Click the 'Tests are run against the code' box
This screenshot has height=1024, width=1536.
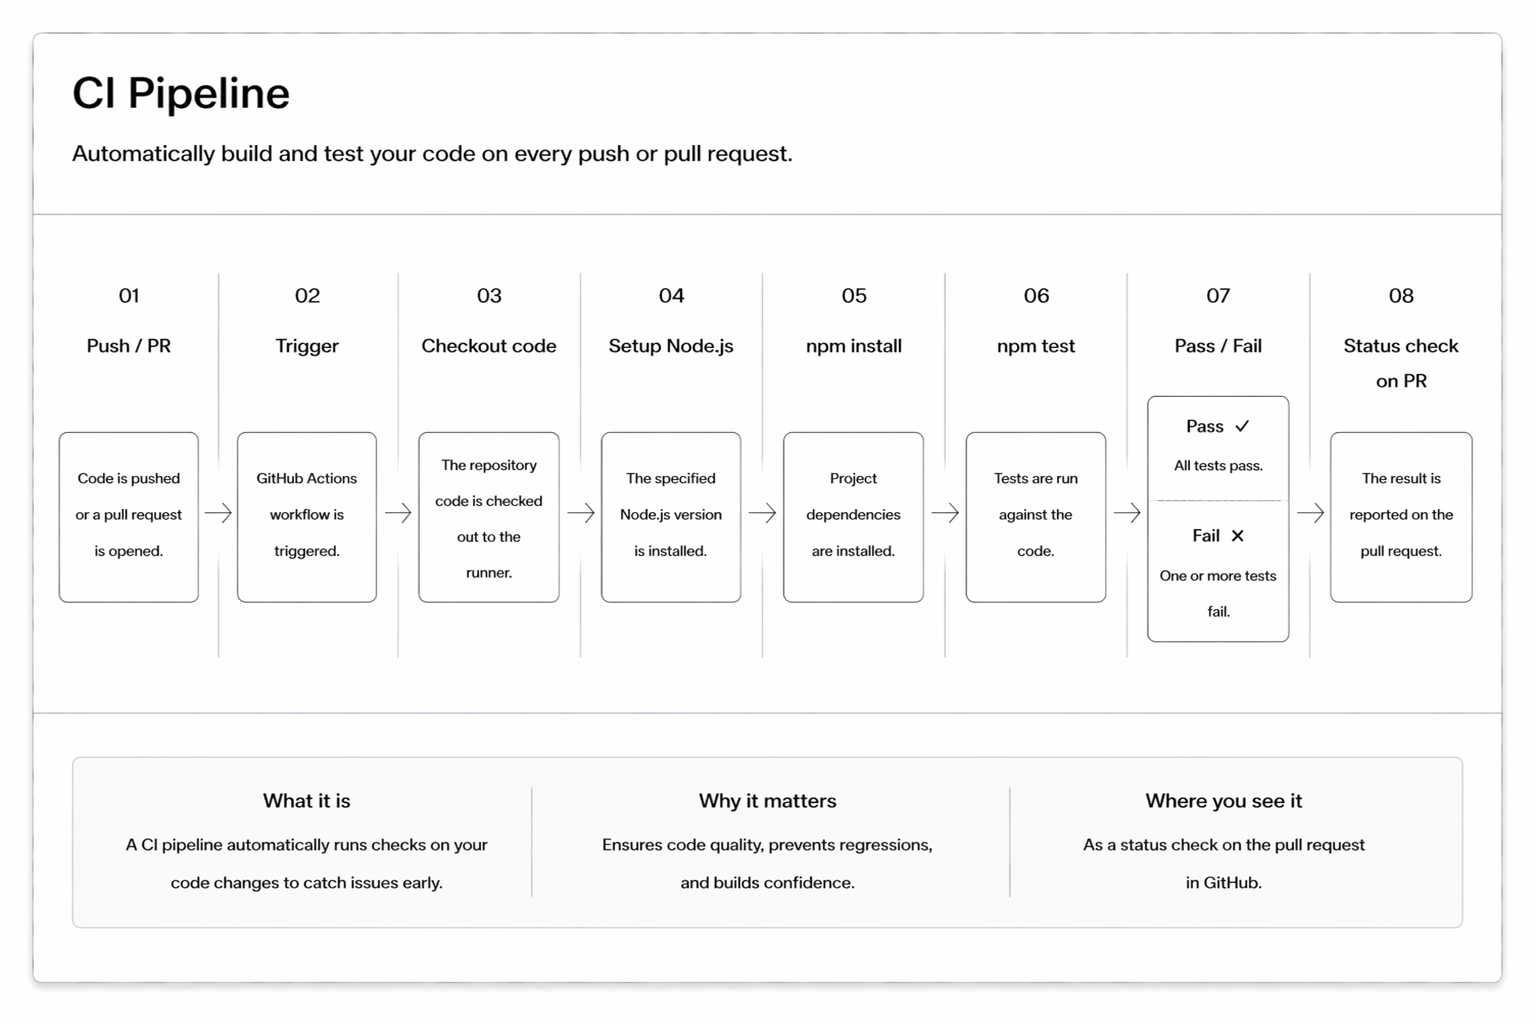1036,517
